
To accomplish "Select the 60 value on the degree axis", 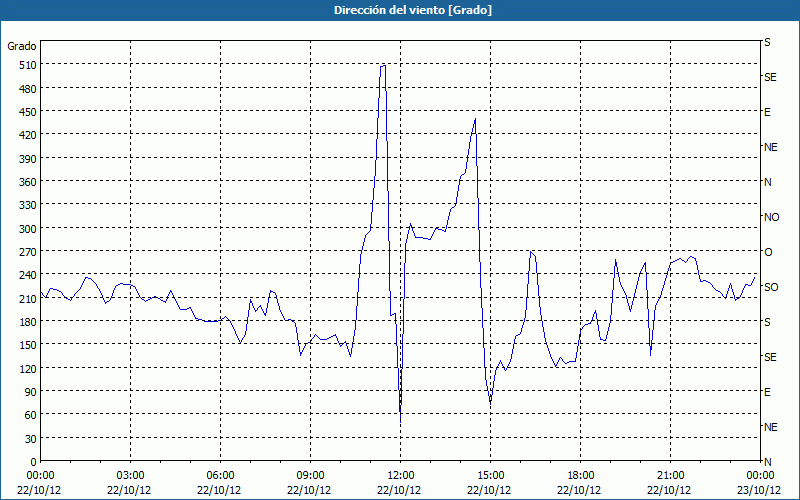I will coord(31,415).
